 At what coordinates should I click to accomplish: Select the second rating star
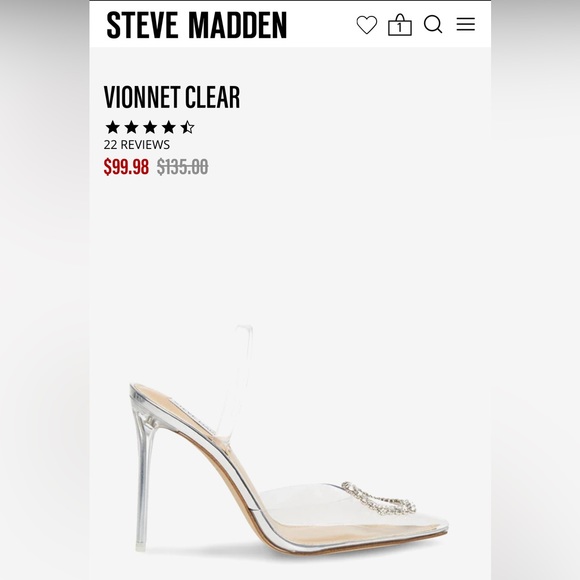(x=131, y=127)
